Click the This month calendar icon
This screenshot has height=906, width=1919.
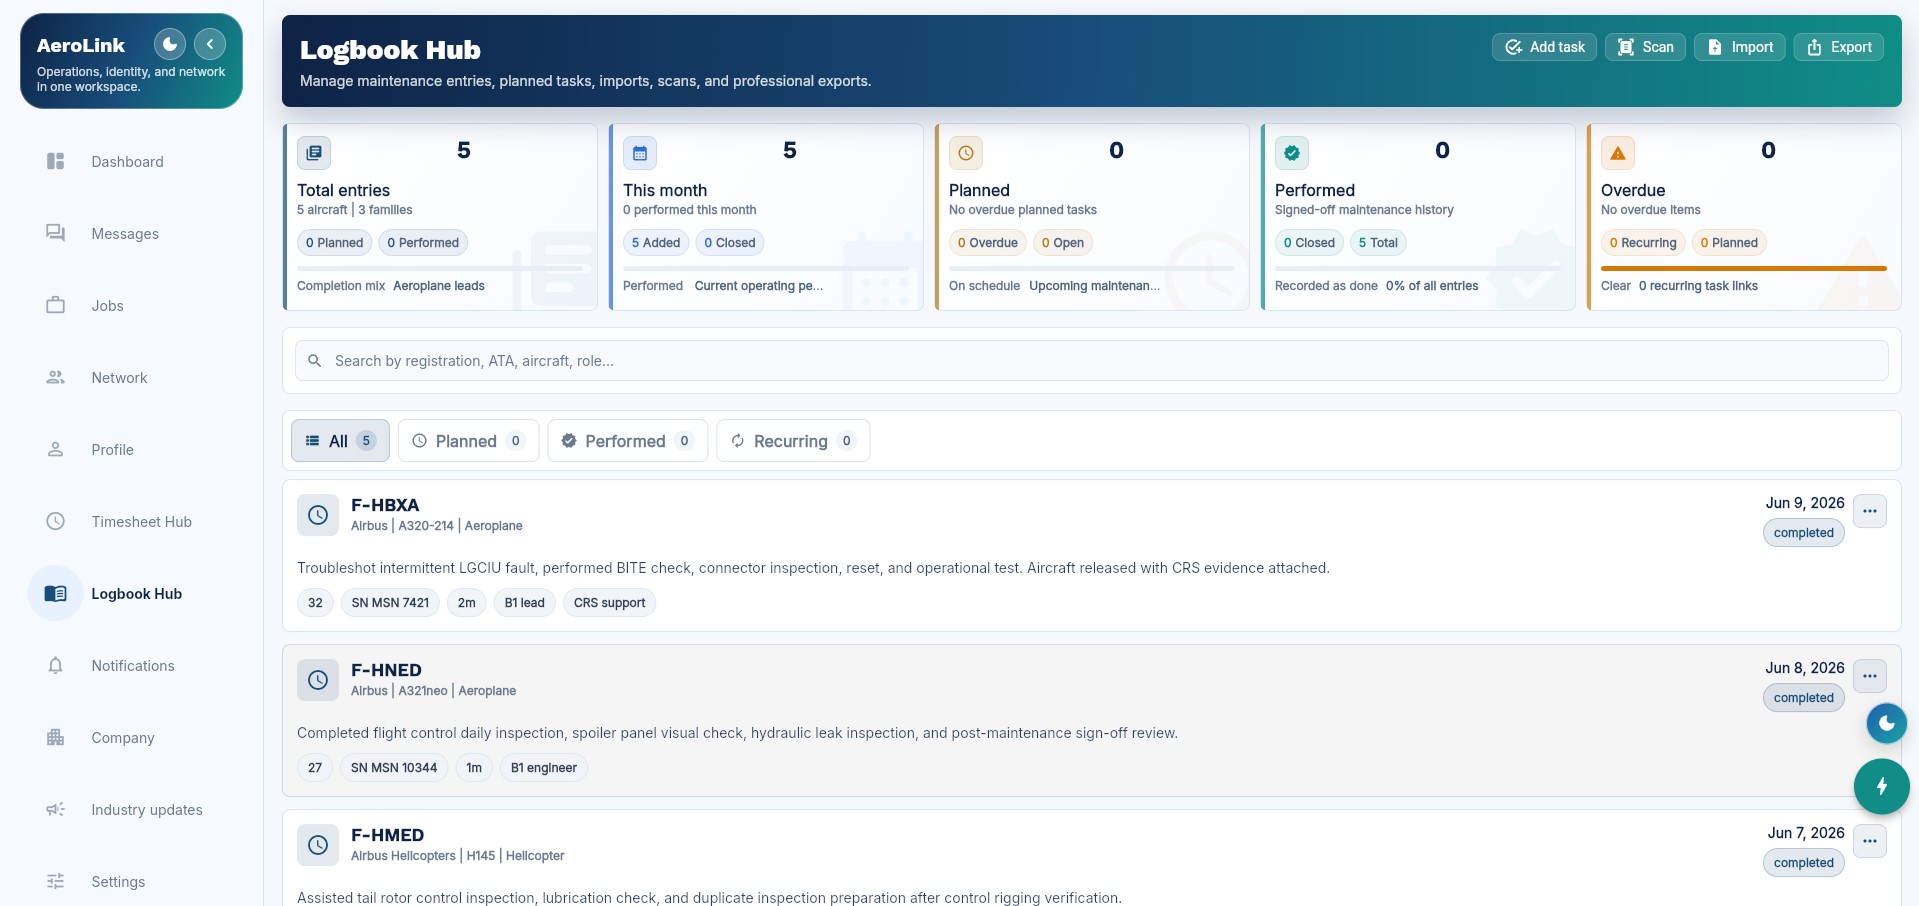pos(640,153)
